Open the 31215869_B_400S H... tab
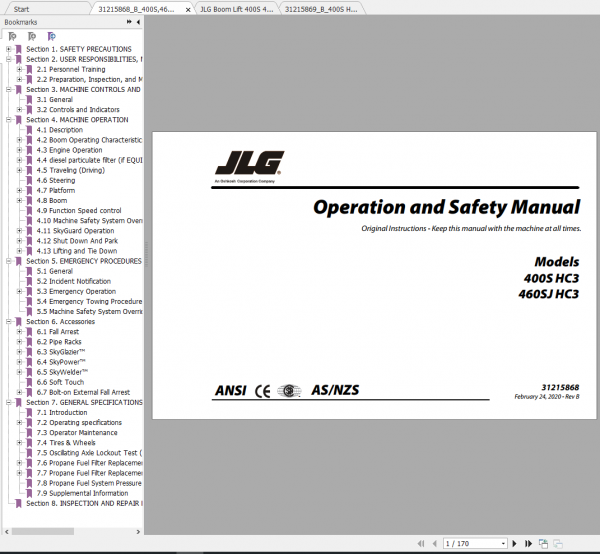The image size is (600, 554). pyautogui.click(x=321, y=9)
